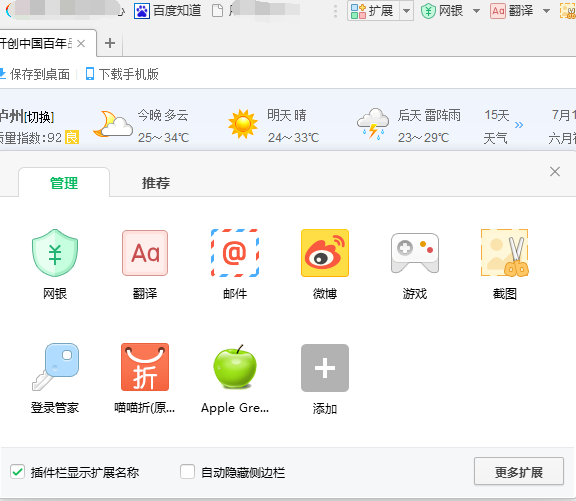The width and height of the screenshot is (576, 501).
Task: Switch to the 推荐 tab
Action: point(156,183)
